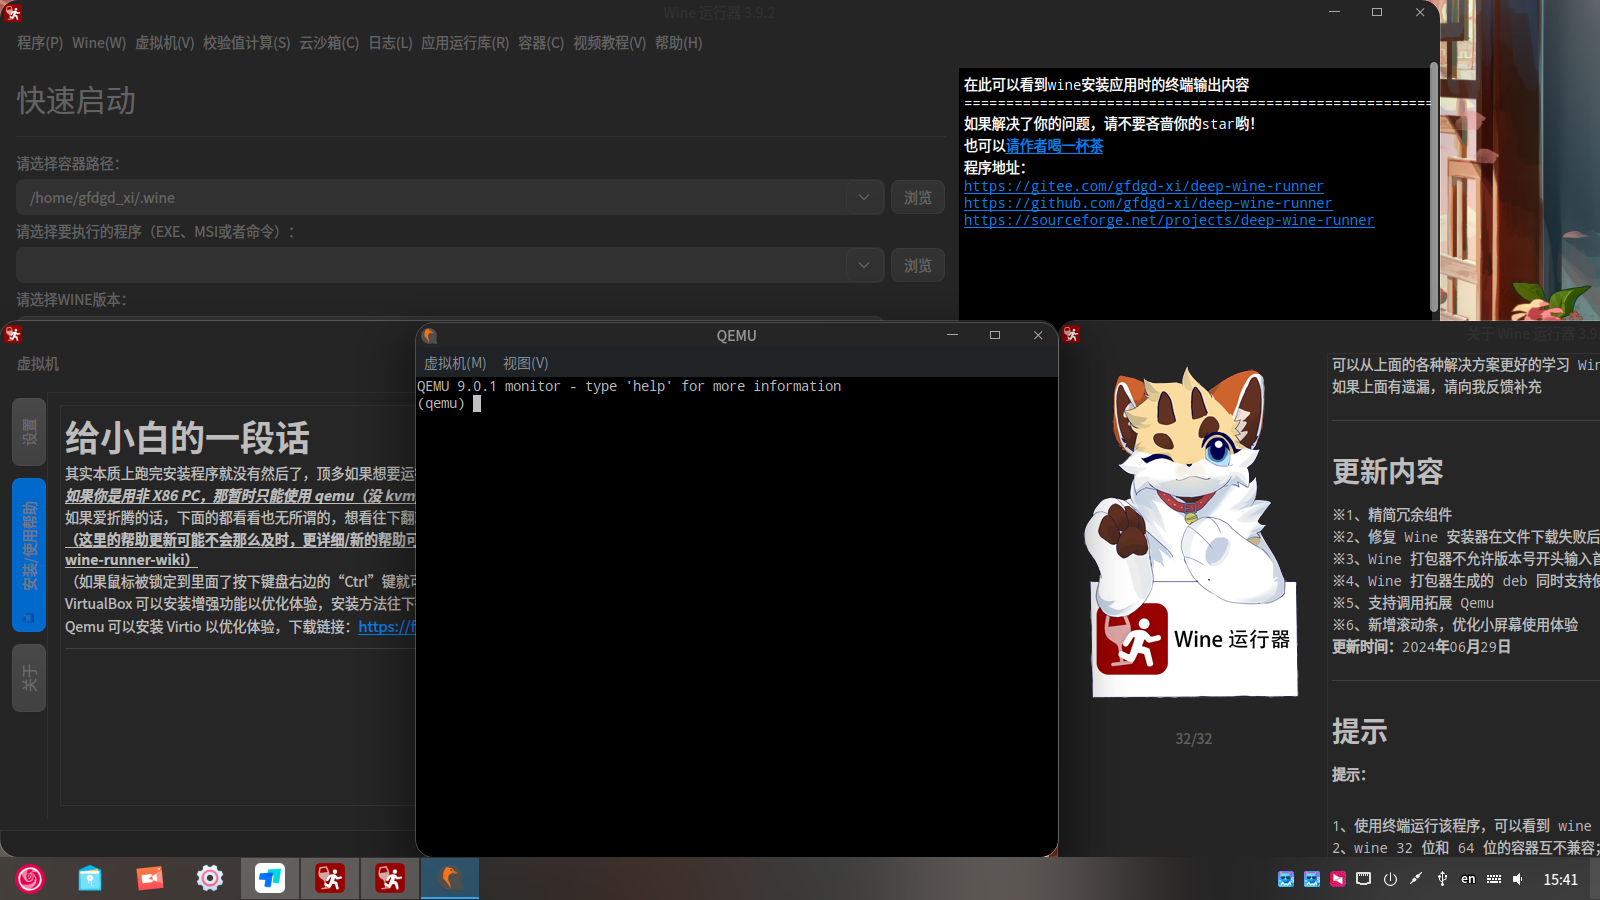Open the Wine(W) menu
This screenshot has width=1600, height=900.
[99, 43]
